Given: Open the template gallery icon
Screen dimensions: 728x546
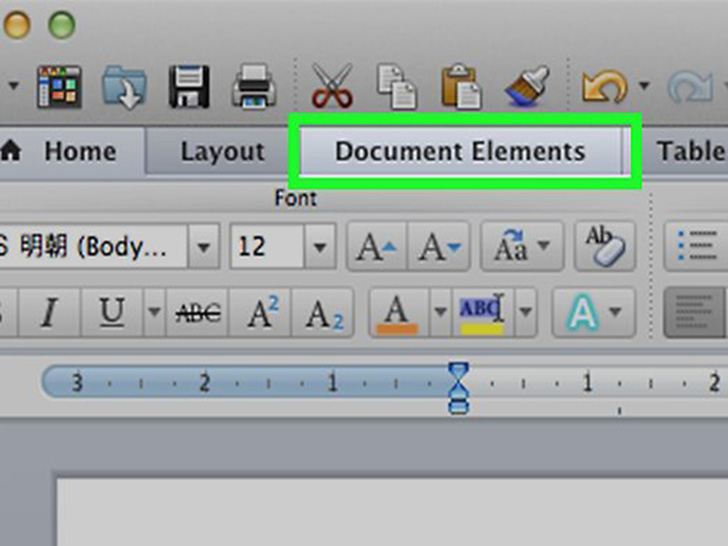Looking at the screenshot, I should 59,87.
